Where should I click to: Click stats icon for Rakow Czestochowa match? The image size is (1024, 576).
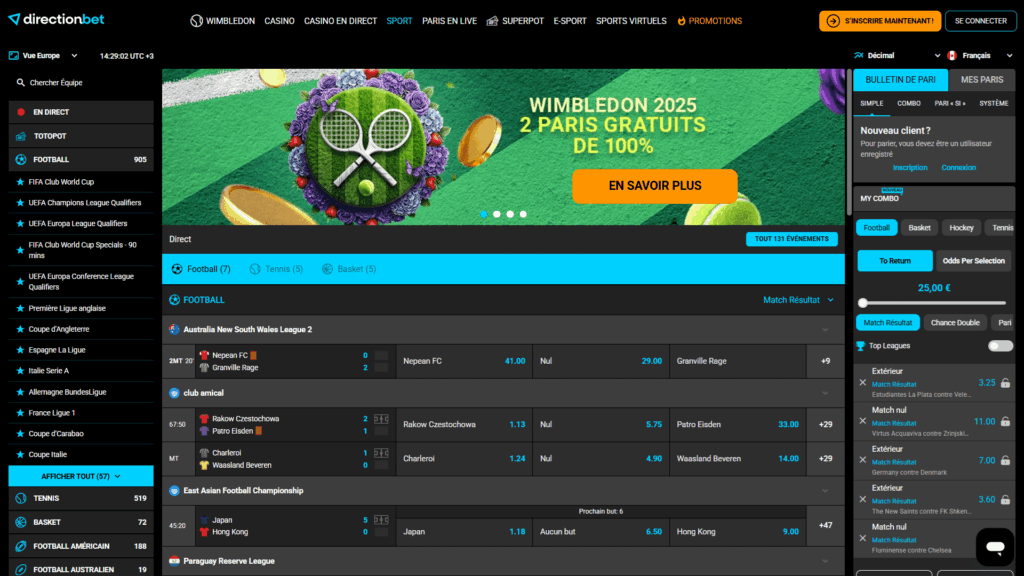pos(381,419)
